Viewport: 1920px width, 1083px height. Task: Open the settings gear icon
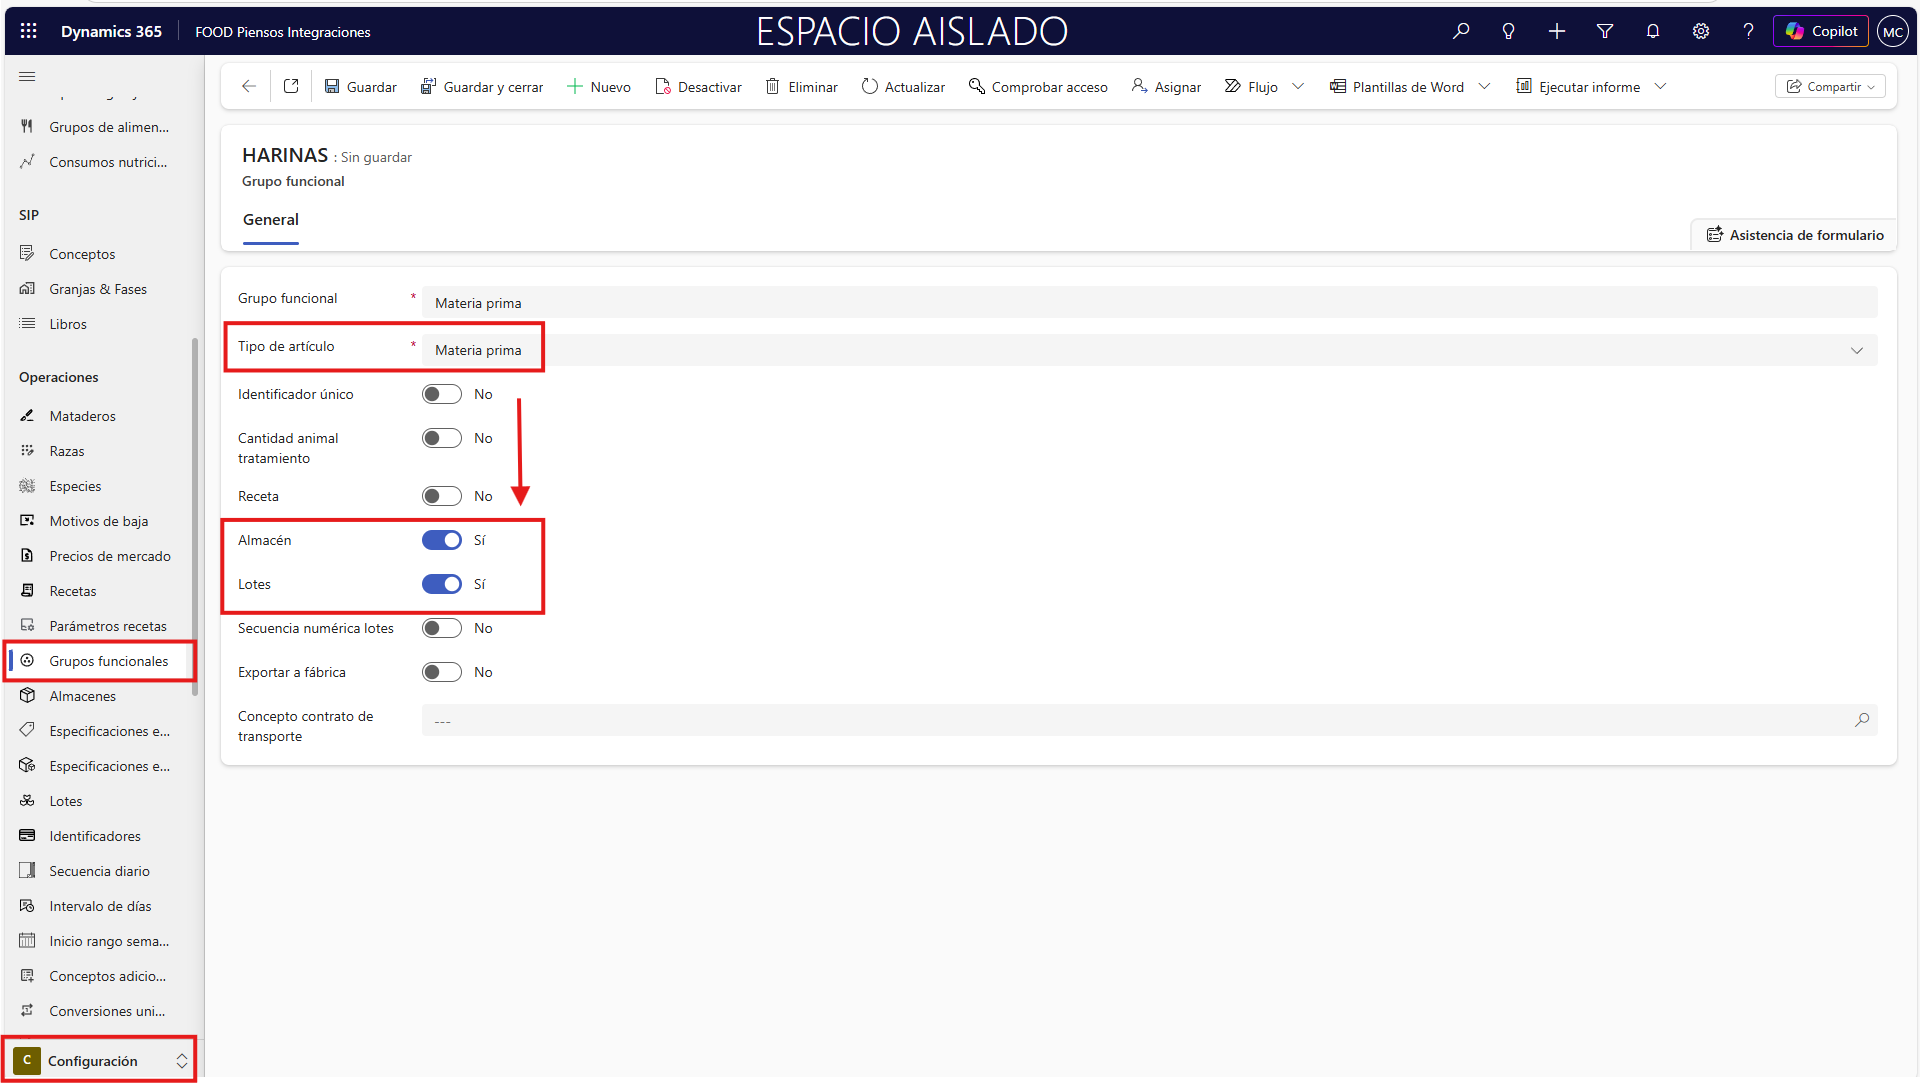pyautogui.click(x=1701, y=31)
